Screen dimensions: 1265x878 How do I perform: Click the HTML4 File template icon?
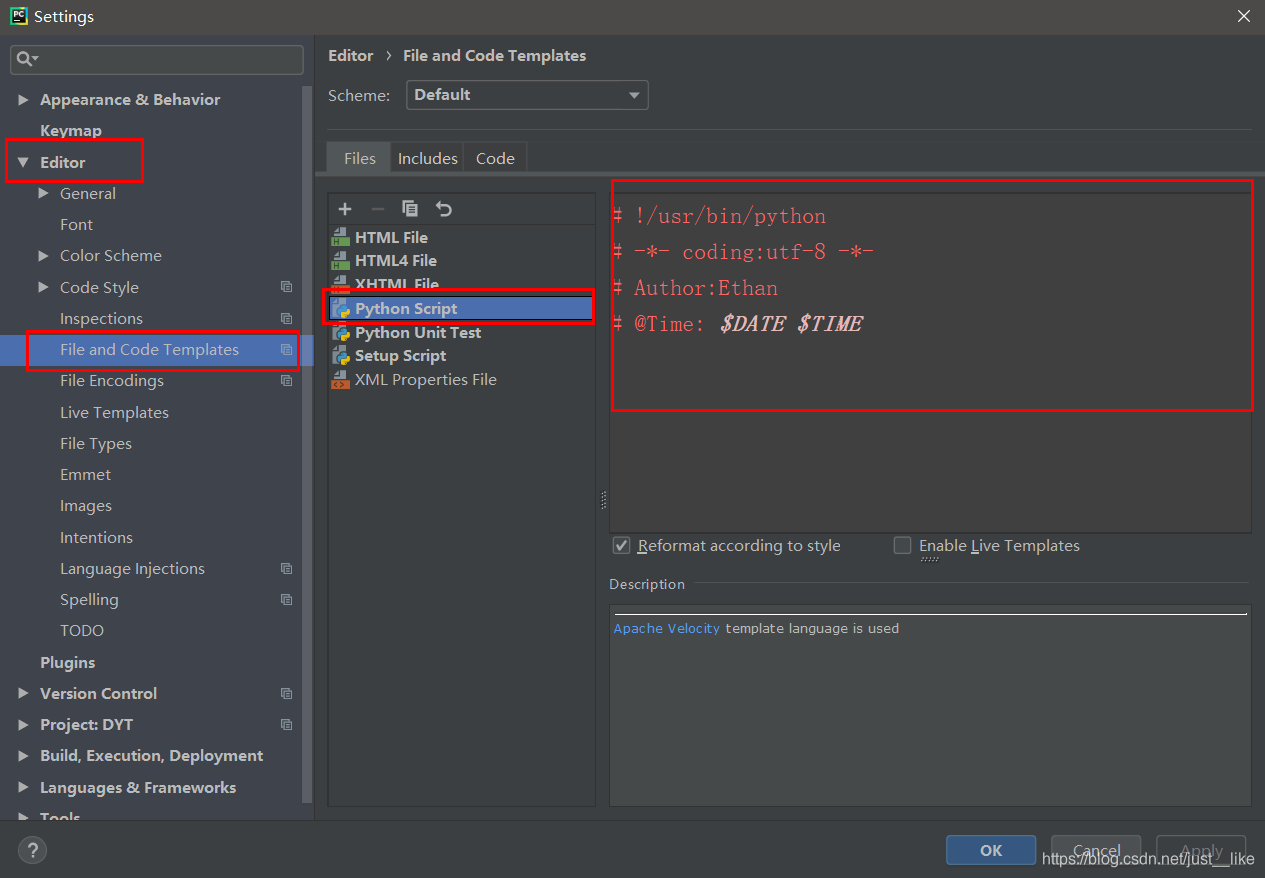[340, 261]
